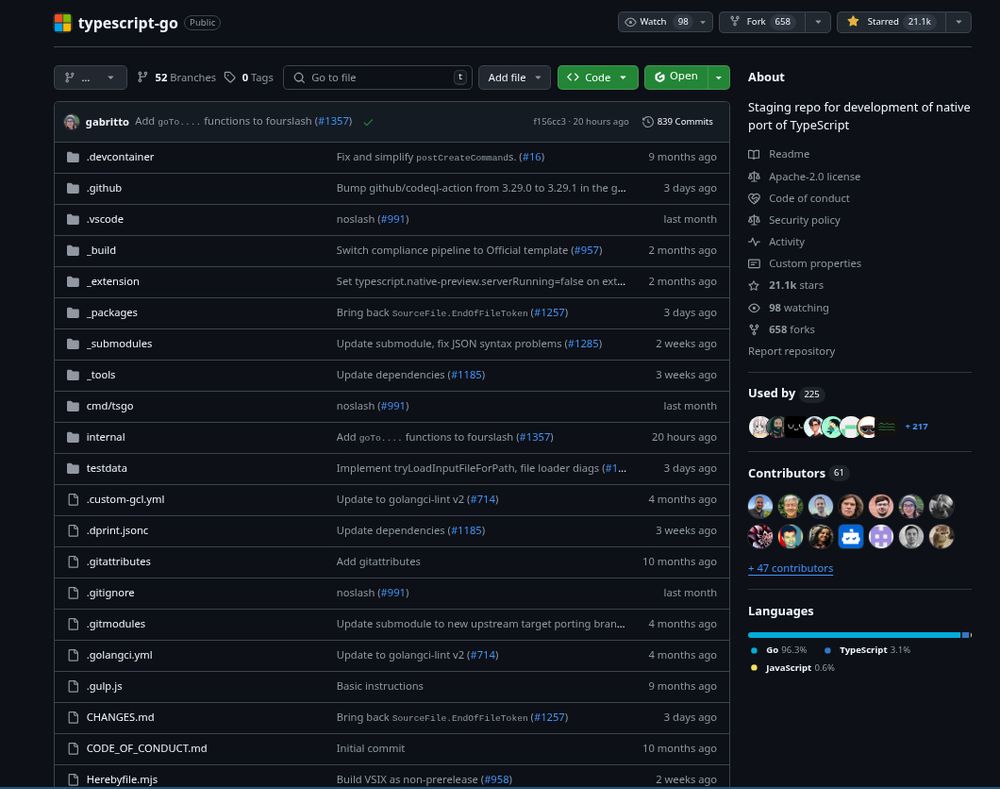Viewport: 1000px width, 789px height.
Task: View the 839 Commits history
Action: pyautogui.click(x=677, y=122)
